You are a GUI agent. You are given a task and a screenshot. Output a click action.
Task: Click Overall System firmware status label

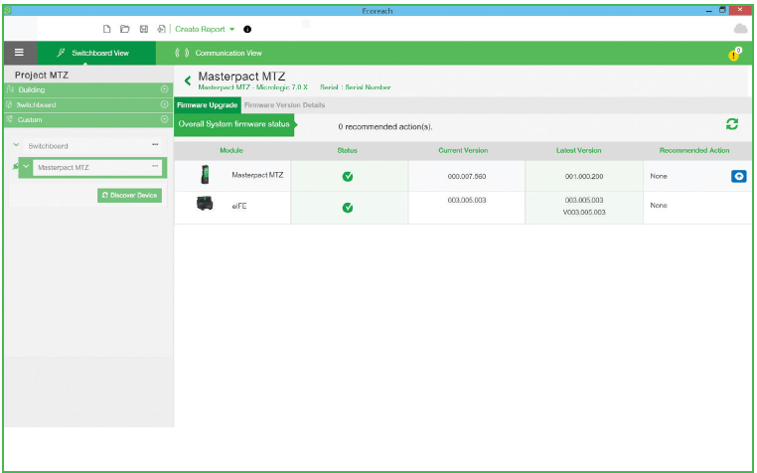pos(234,124)
